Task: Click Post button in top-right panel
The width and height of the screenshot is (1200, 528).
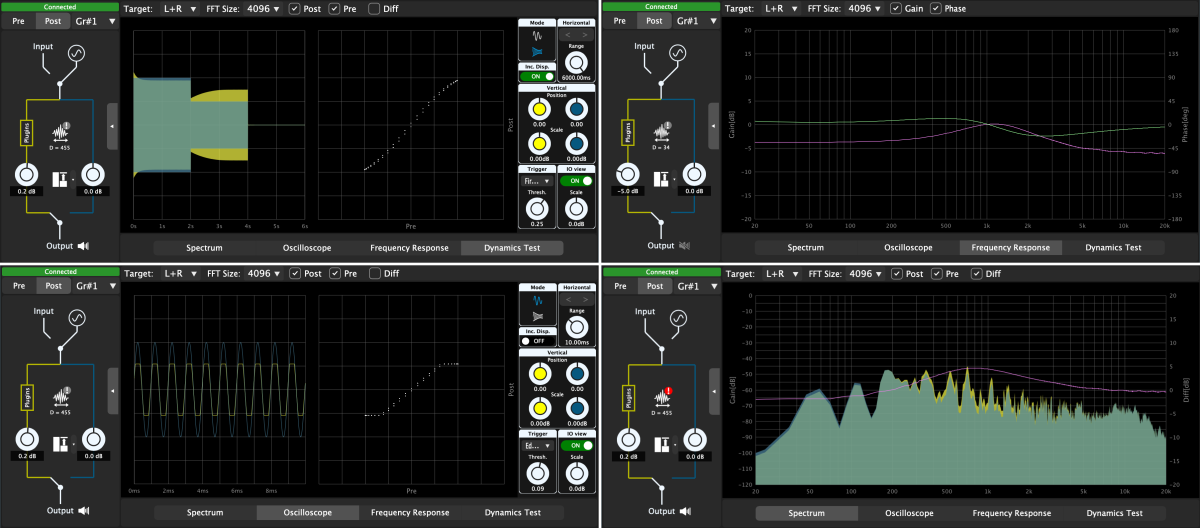Action: 654,21
